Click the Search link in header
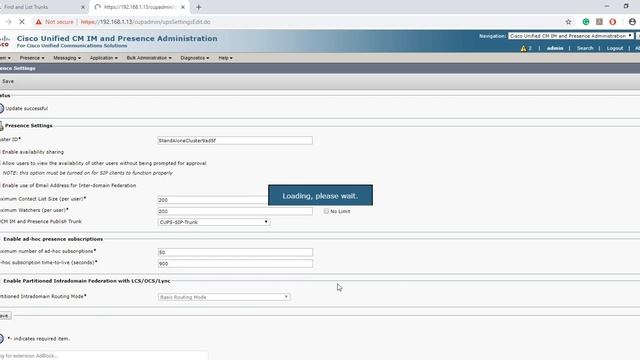 pyautogui.click(x=584, y=48)
